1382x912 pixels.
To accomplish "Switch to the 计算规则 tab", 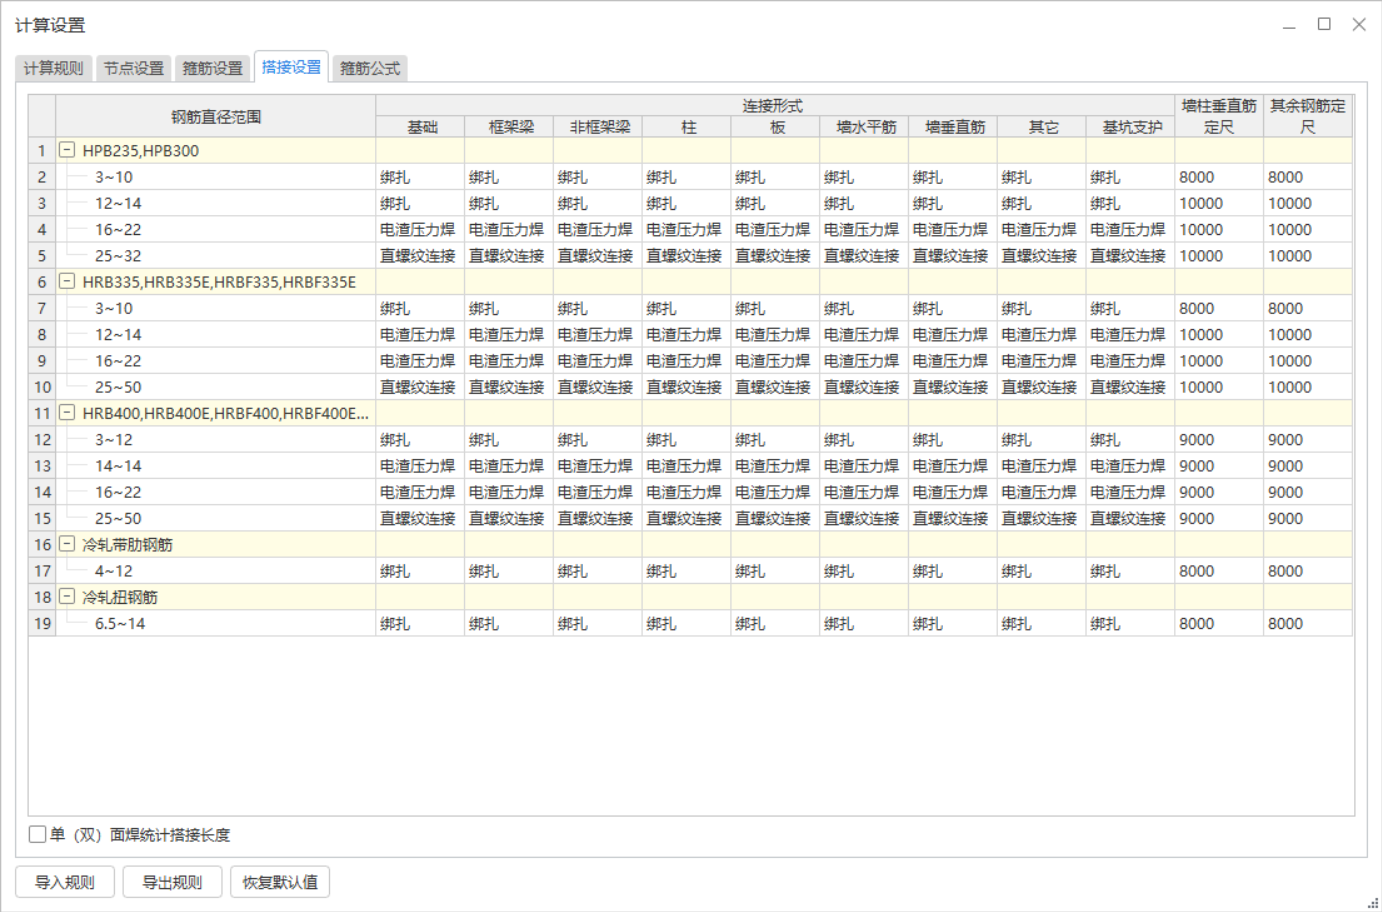I will [x=54, y=68].
